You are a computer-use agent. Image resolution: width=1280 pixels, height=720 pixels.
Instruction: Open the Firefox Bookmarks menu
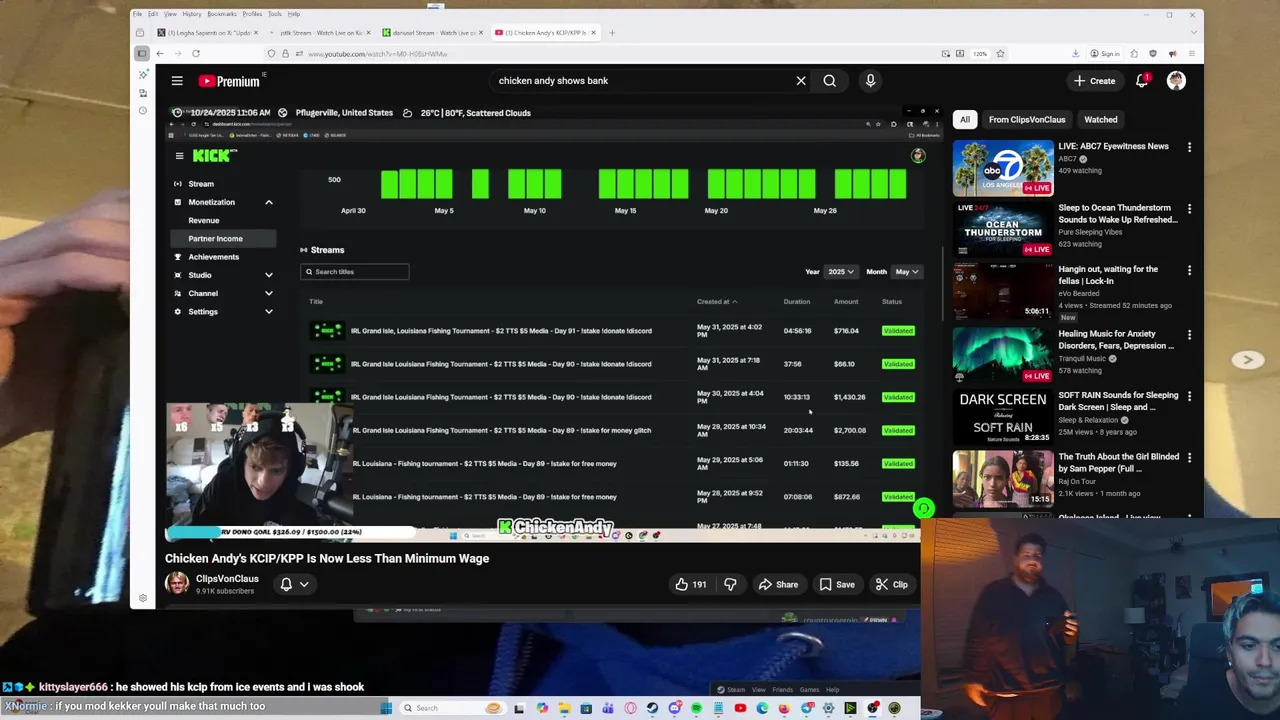(222, 14)
